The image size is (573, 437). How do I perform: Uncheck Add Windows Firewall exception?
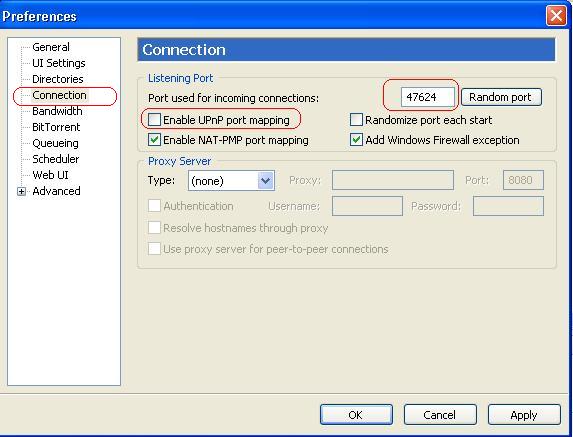click(x=356, y=140)
